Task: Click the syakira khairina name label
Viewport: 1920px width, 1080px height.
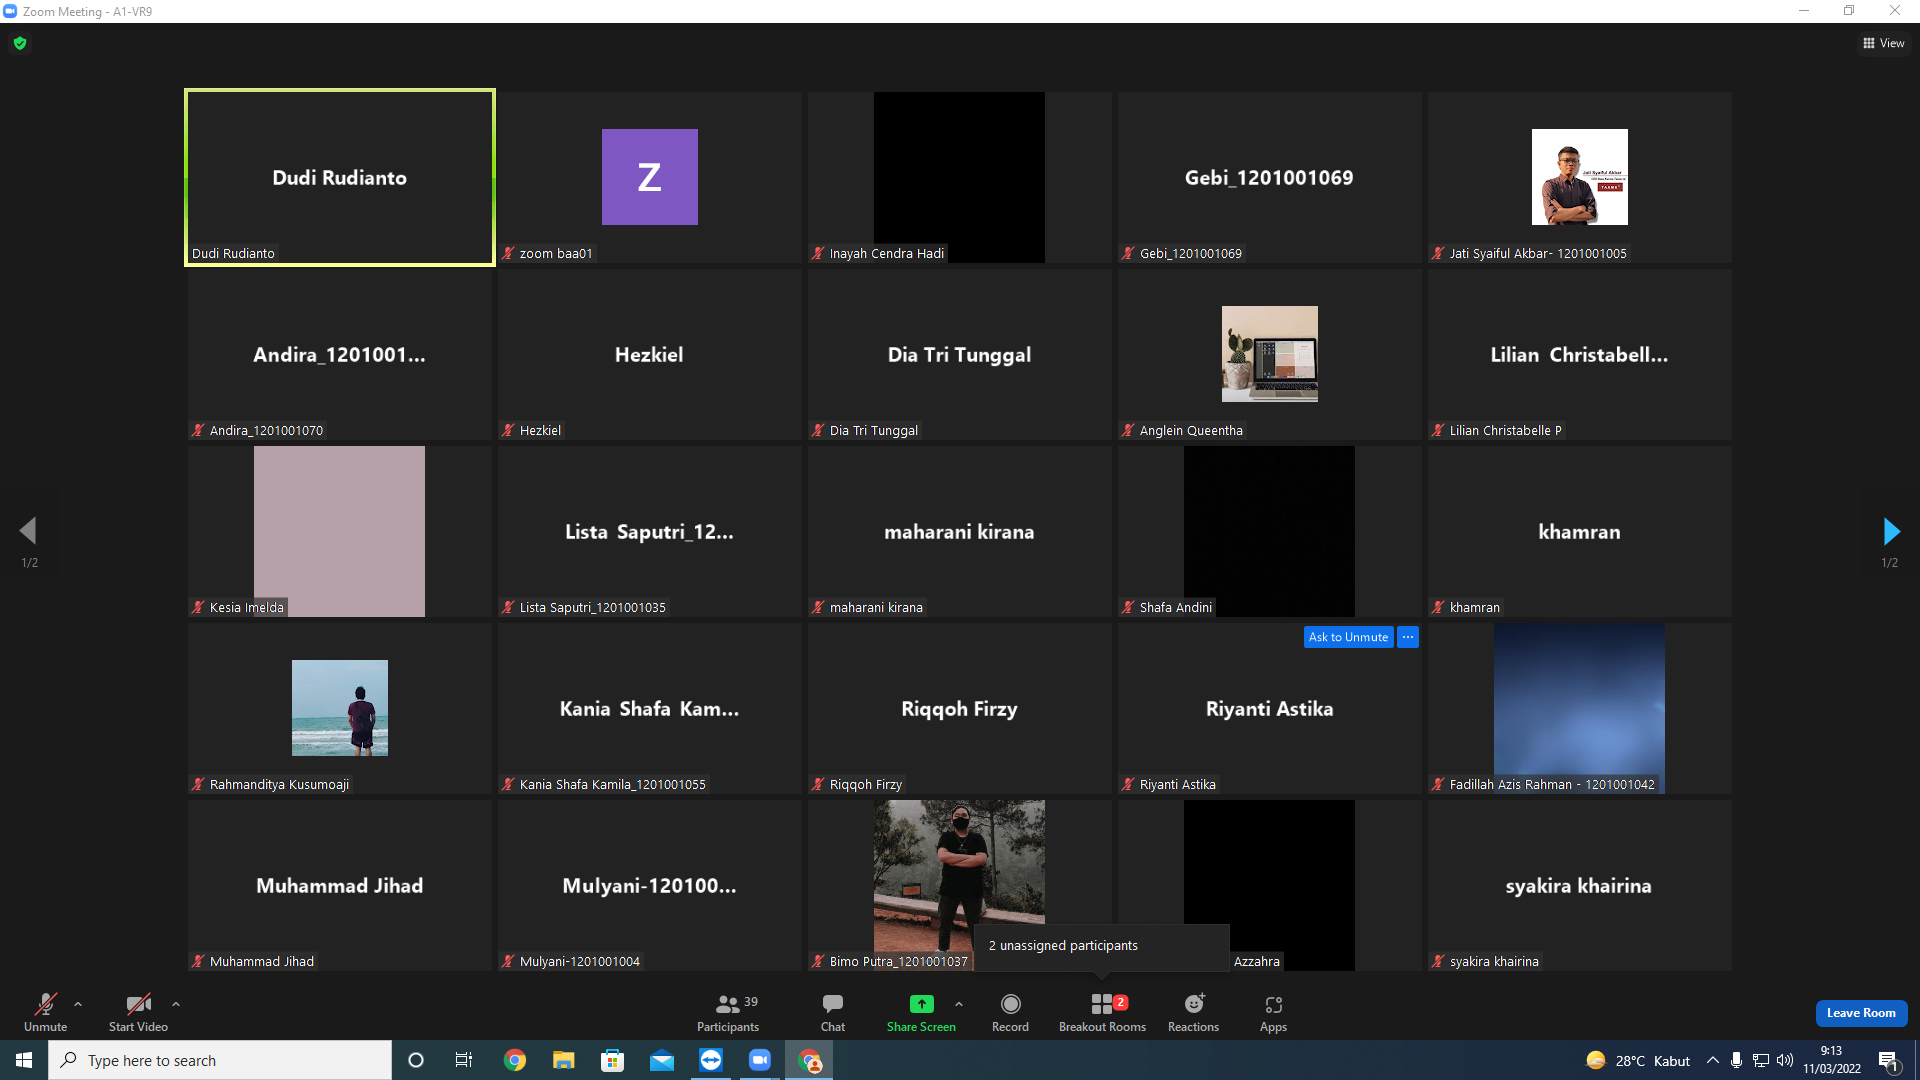Action: click(1494, 962)
